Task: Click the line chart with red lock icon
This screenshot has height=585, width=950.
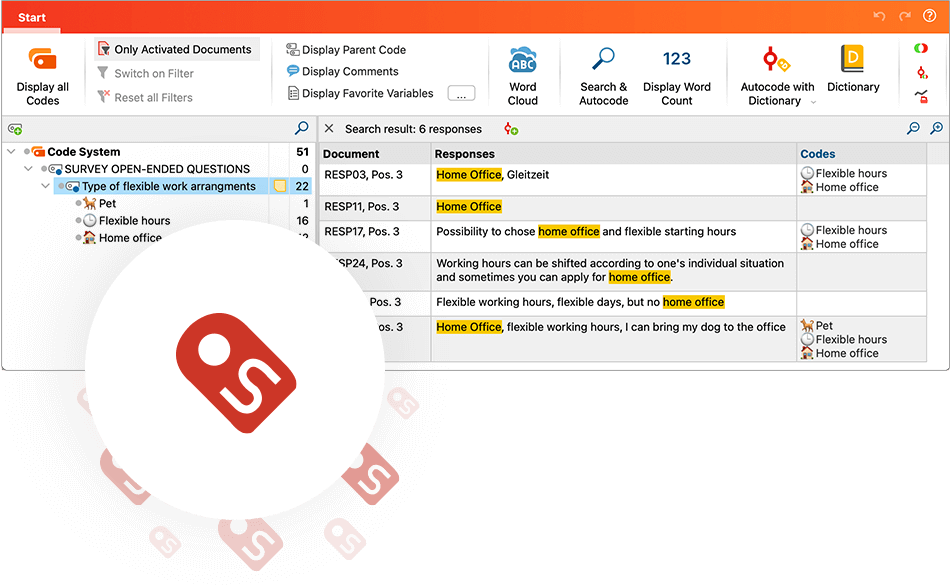Action: (x=922, y=96)
